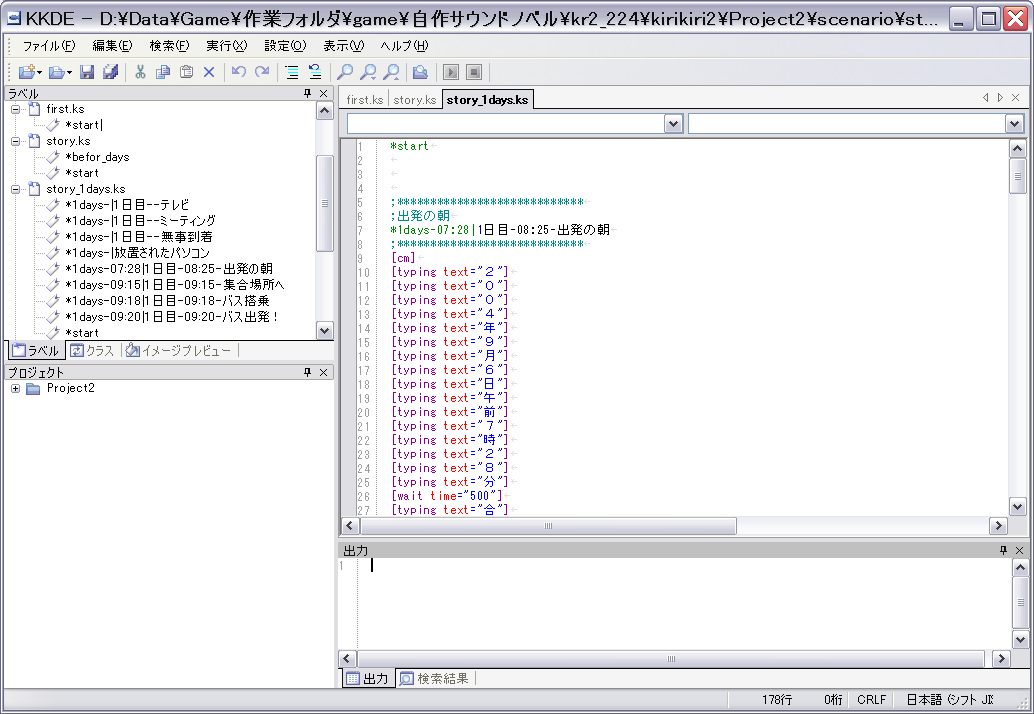Select label *befor_days in the tree
Image resolution: width=1034 pixels, height=714 pixels.
(x=97, y=157)
